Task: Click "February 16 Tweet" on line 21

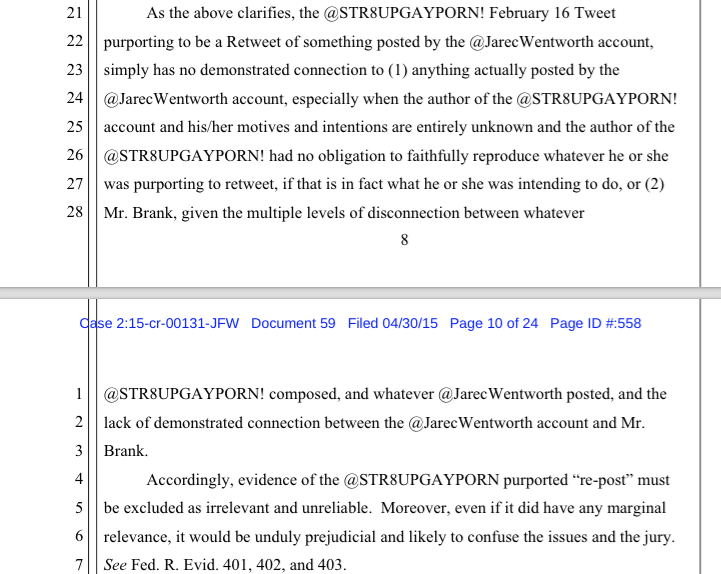Action: pos(552,13)
